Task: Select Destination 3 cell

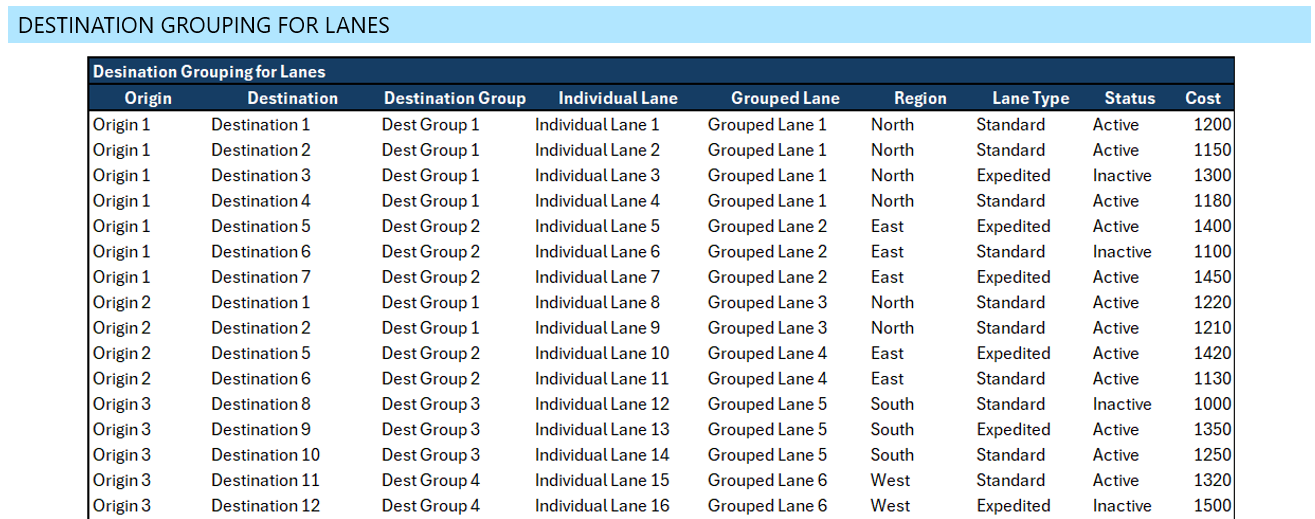Action: pos(261,175)
